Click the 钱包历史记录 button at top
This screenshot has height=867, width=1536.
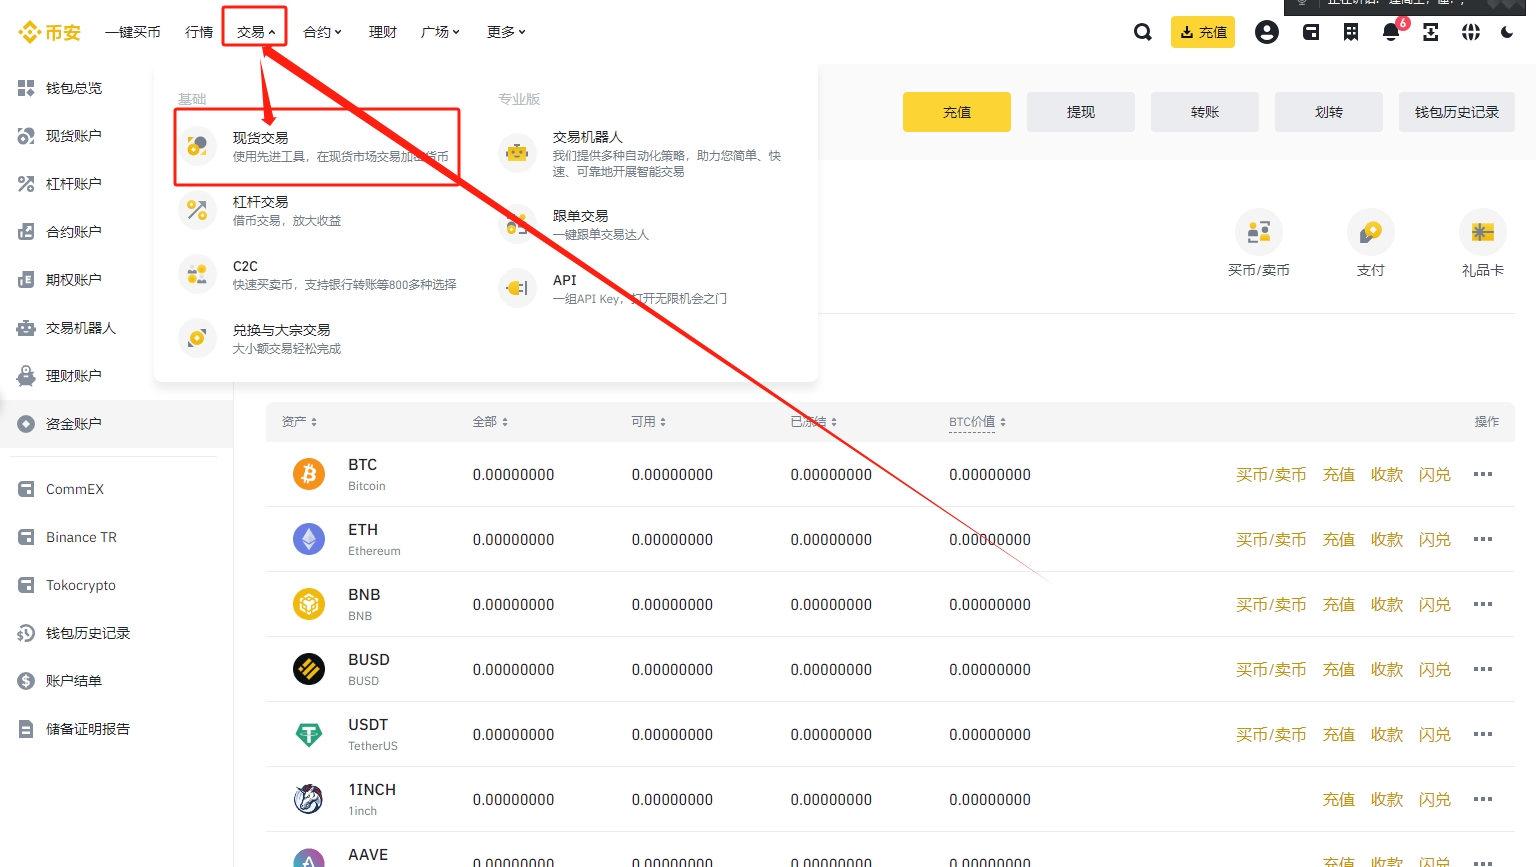coord(1457,112)
